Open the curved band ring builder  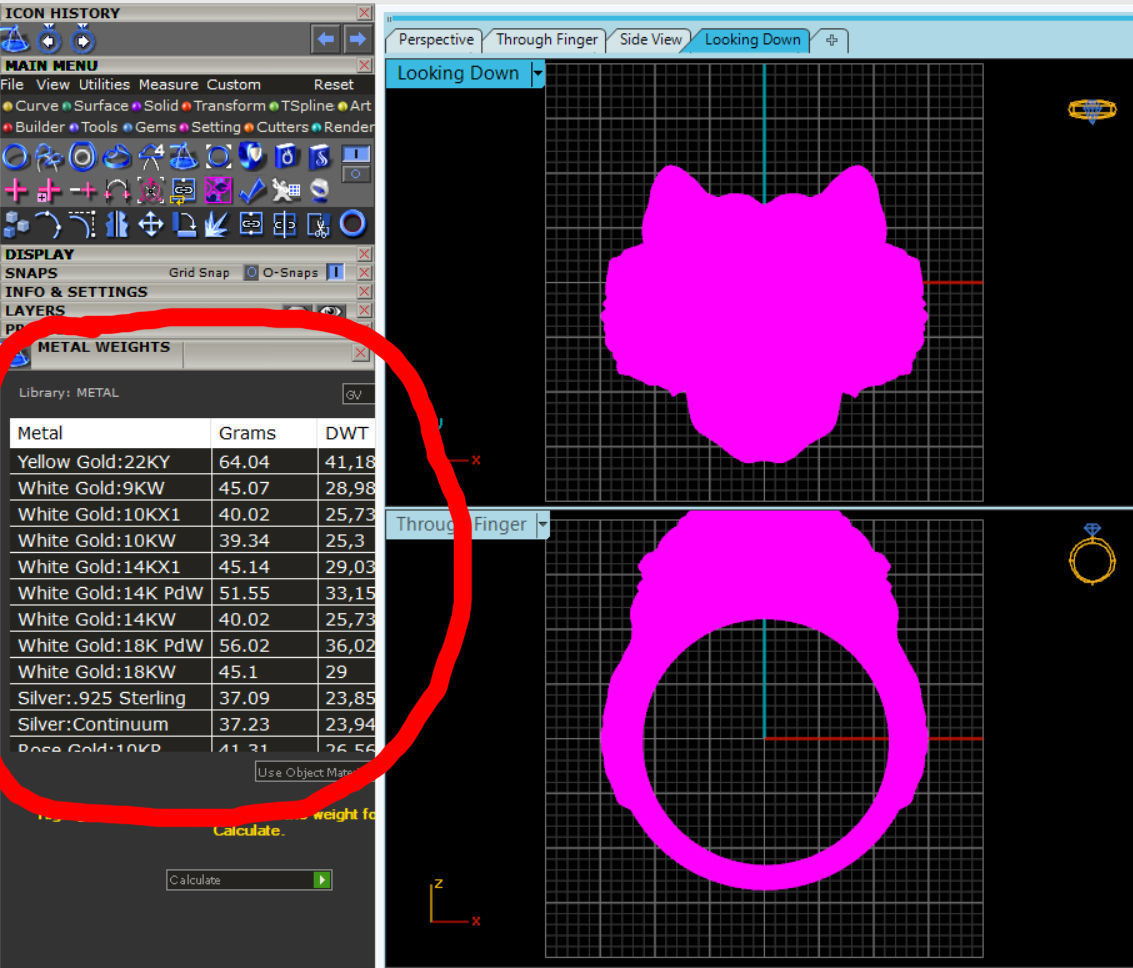click(x=116, y=156)
